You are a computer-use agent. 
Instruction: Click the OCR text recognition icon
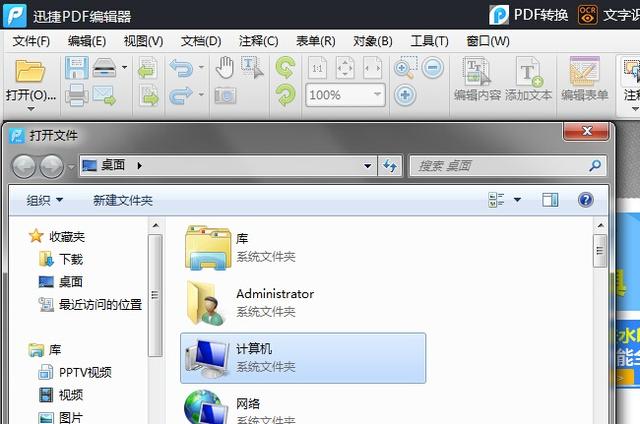tap(587, 15)
